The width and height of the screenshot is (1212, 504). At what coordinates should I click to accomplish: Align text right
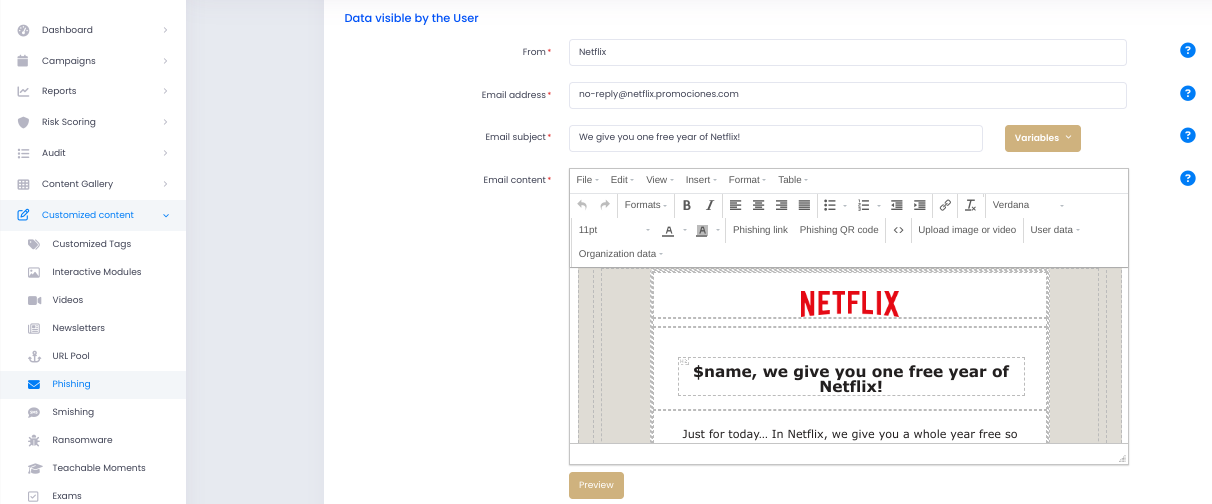tap(781, 205)
